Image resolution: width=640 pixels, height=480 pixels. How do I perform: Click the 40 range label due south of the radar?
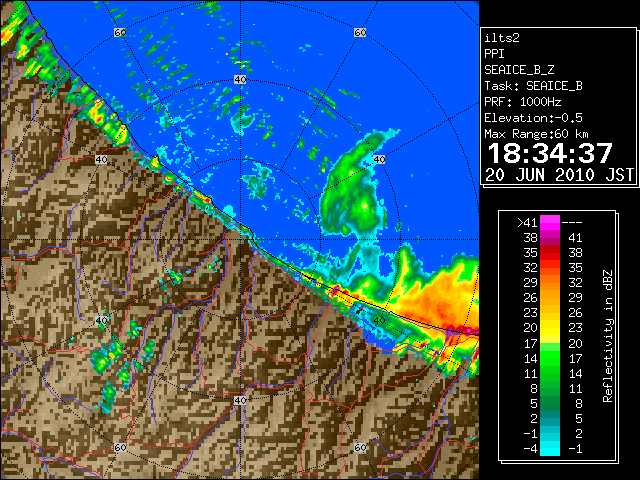(240, 400)
